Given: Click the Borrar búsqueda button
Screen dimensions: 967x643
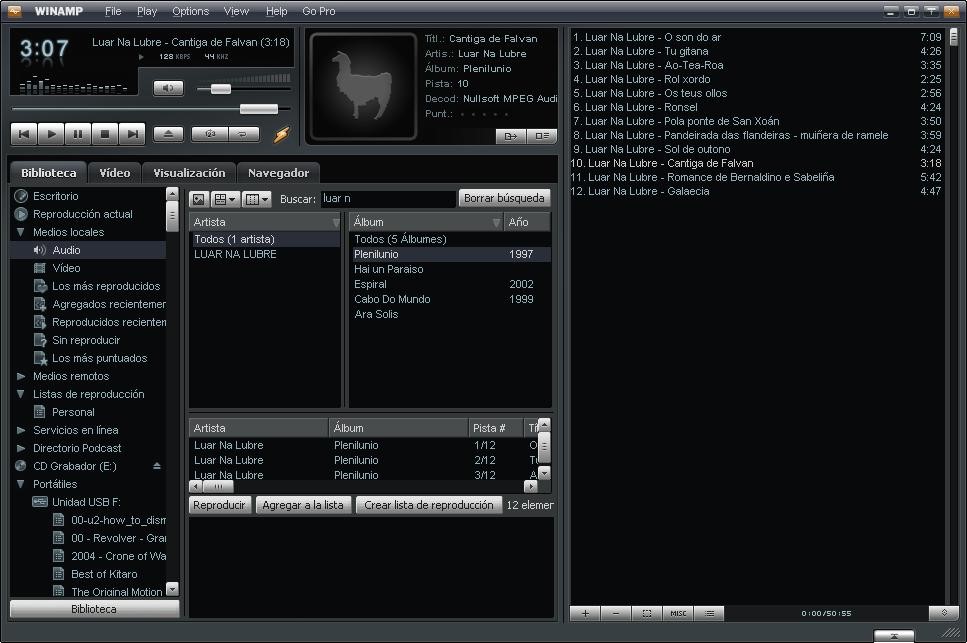Looking at the screenshot, I should (502, 197).
